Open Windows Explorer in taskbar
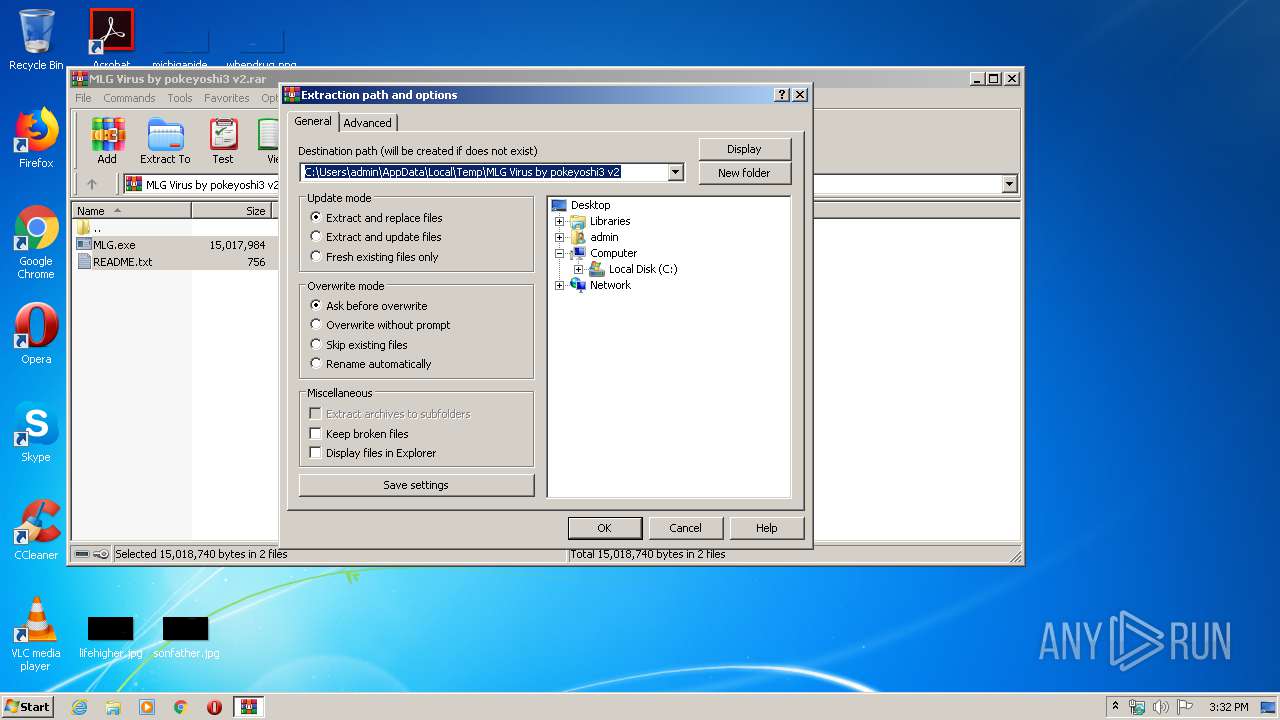This screenshot has width=1280, height=720. coord(113,707)
